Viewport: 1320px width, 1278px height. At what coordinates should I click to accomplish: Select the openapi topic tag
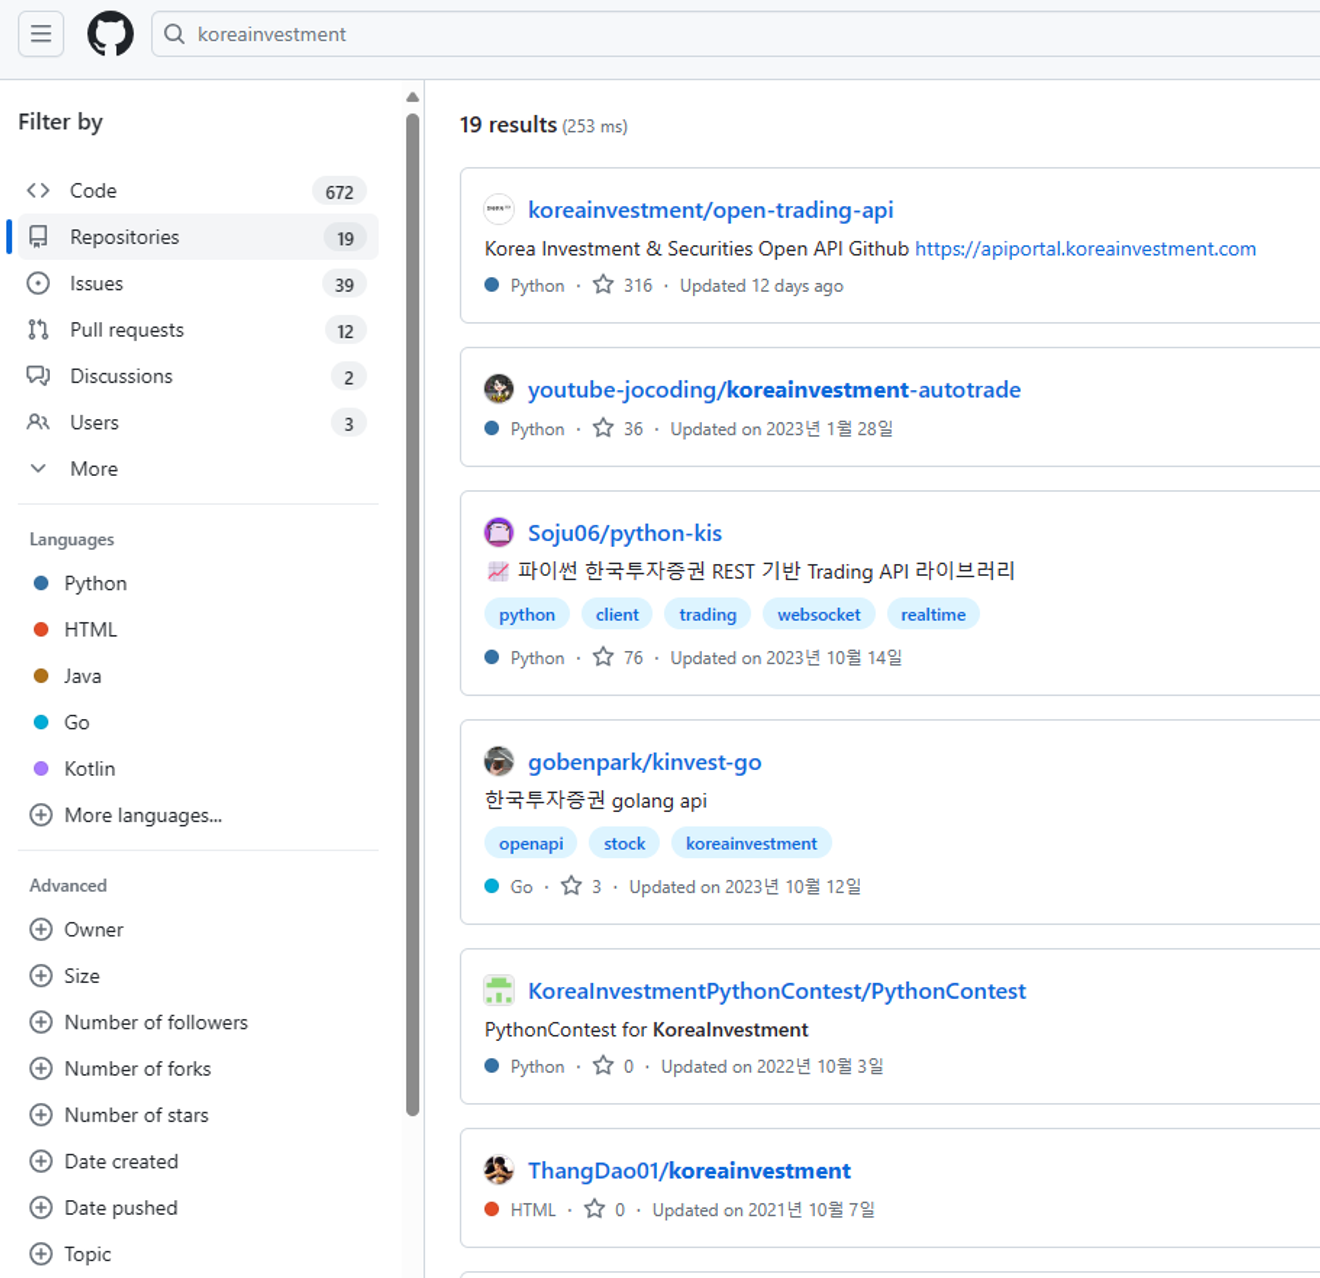(x=531, y=843)
